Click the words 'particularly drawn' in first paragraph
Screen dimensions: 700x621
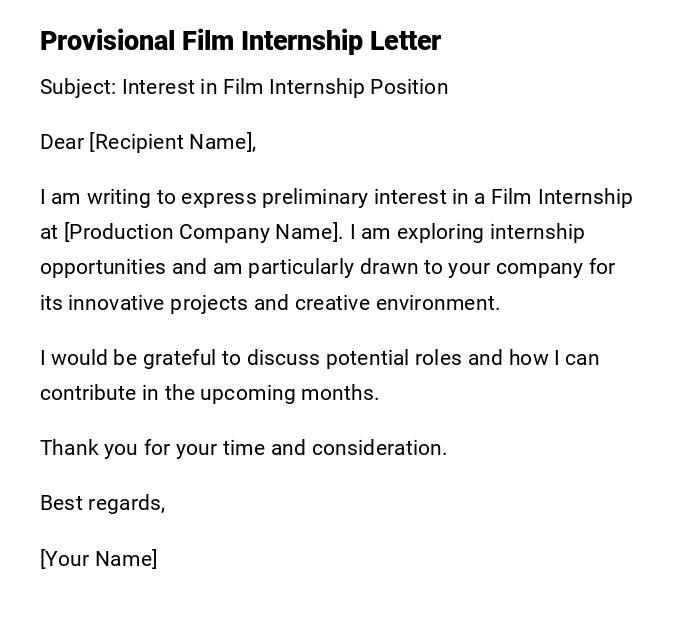(332, 267)
